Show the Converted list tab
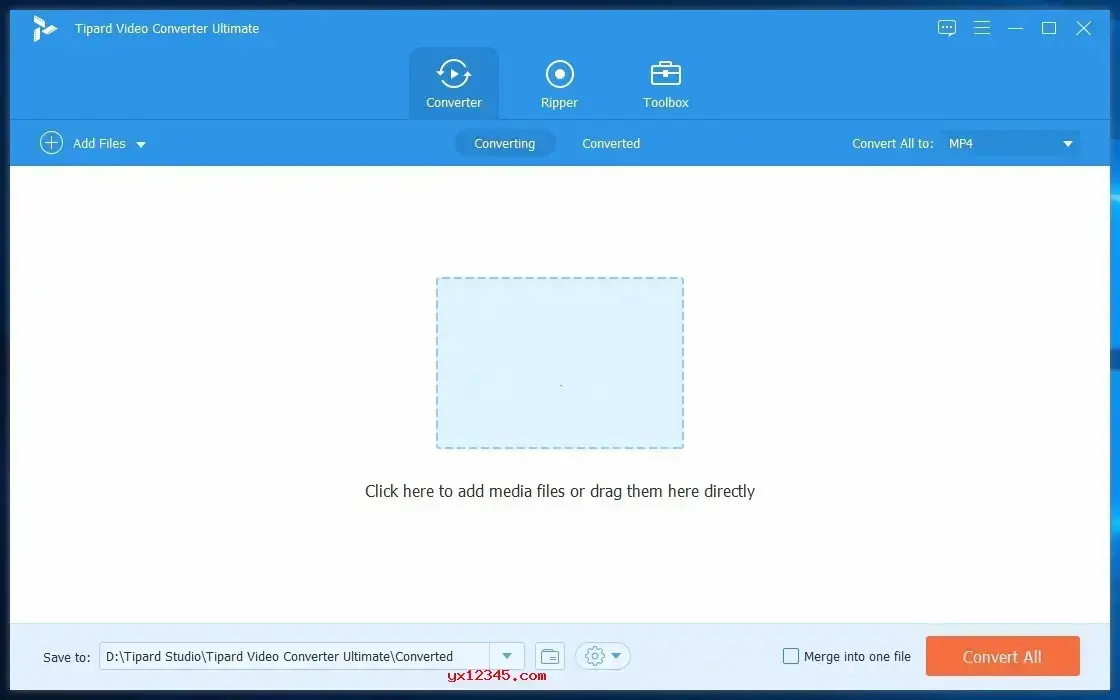The width and height of the screenshot is (1120, 700). pyautogui.click(x=611, y=144)
